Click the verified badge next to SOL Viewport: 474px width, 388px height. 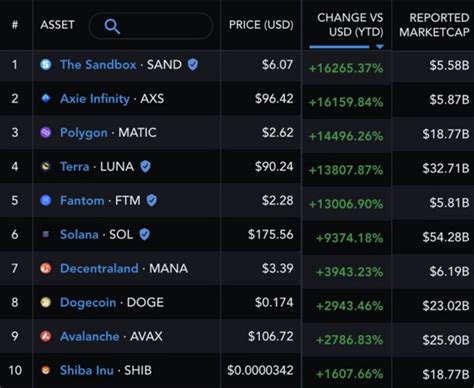144,234
